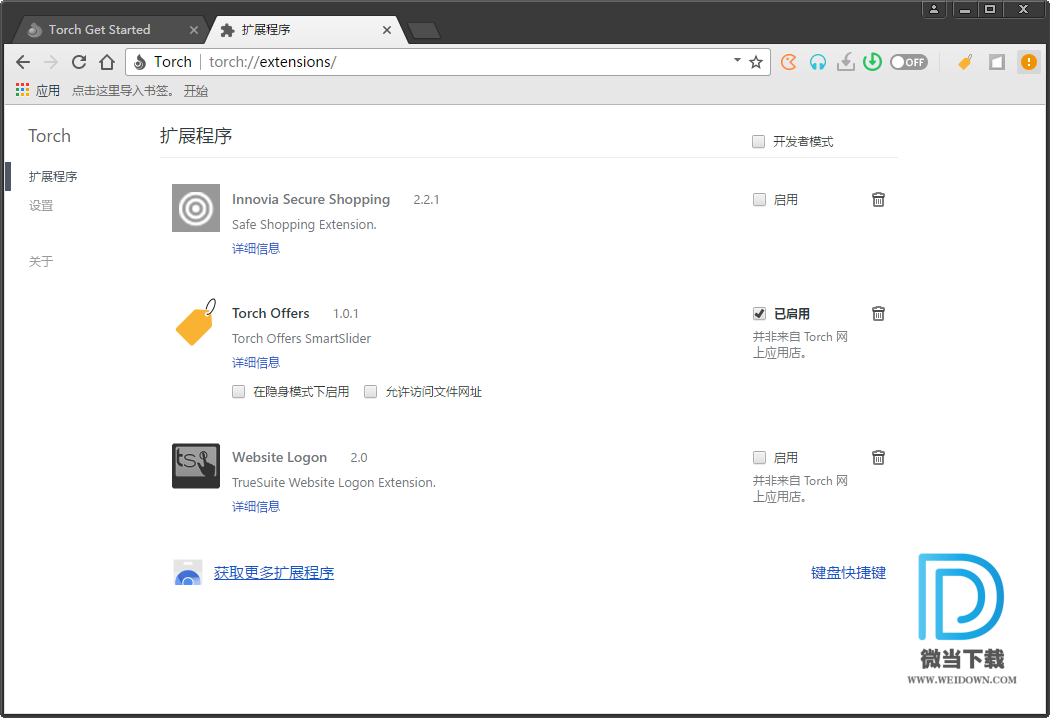Open the 获取更多扩展程序 link
This screenshot has width=1050, height=718.
[x=274, y=573]
